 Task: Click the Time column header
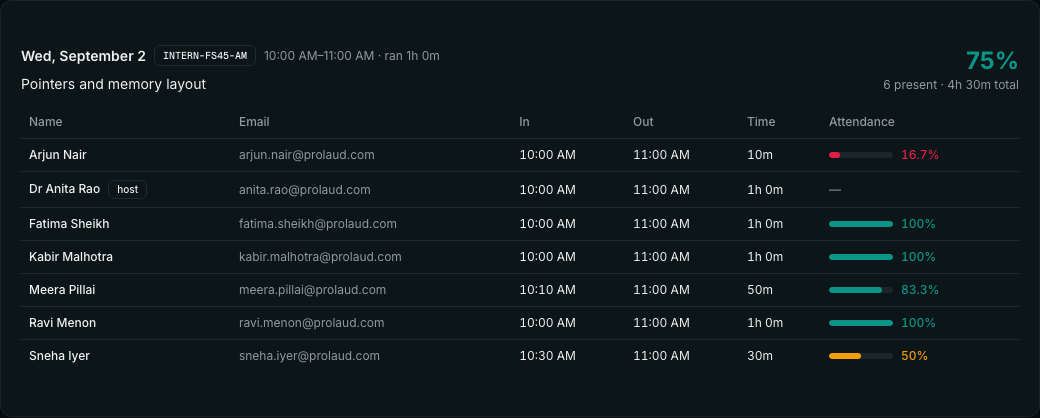click(761, 122)
